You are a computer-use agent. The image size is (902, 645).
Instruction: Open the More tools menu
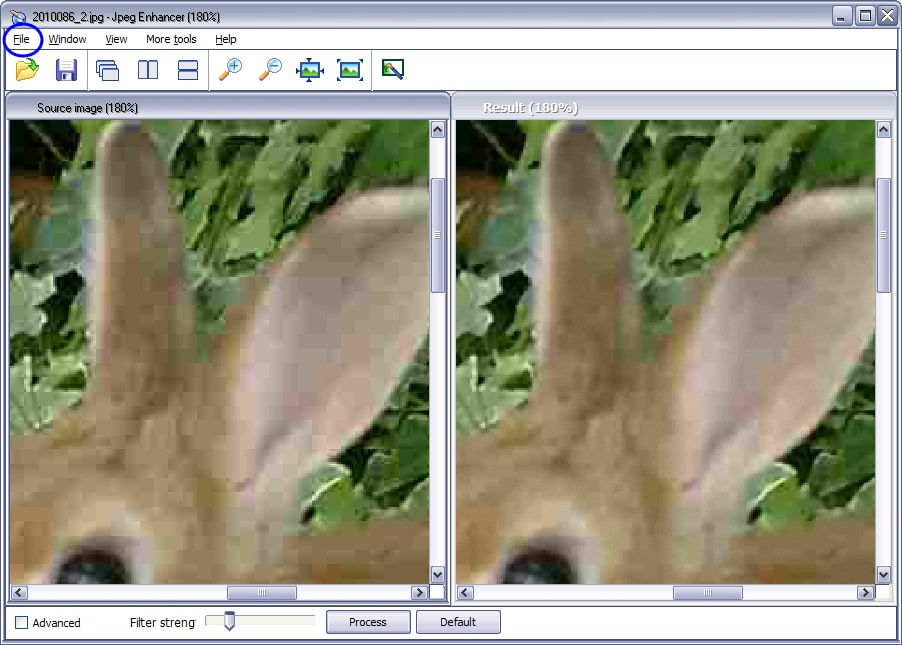pyautogui.click(x=171, y=39)
